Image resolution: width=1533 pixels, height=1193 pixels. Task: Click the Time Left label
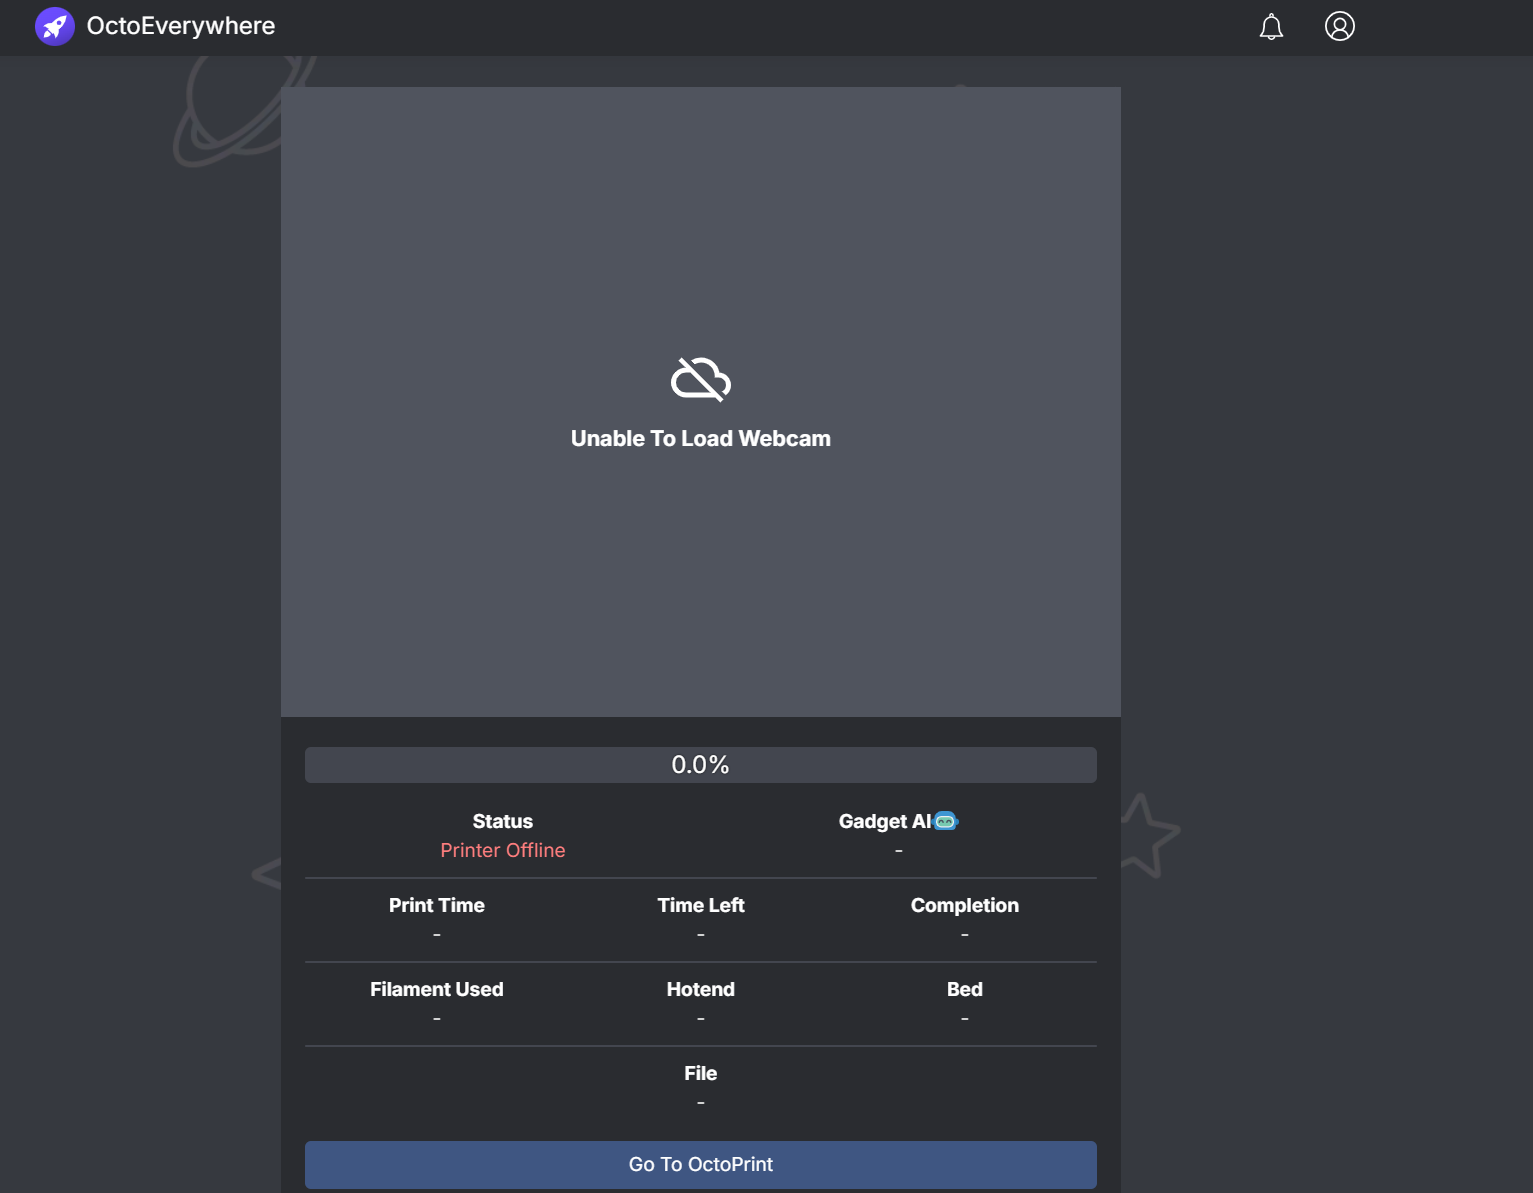click(x=701, y=905)
